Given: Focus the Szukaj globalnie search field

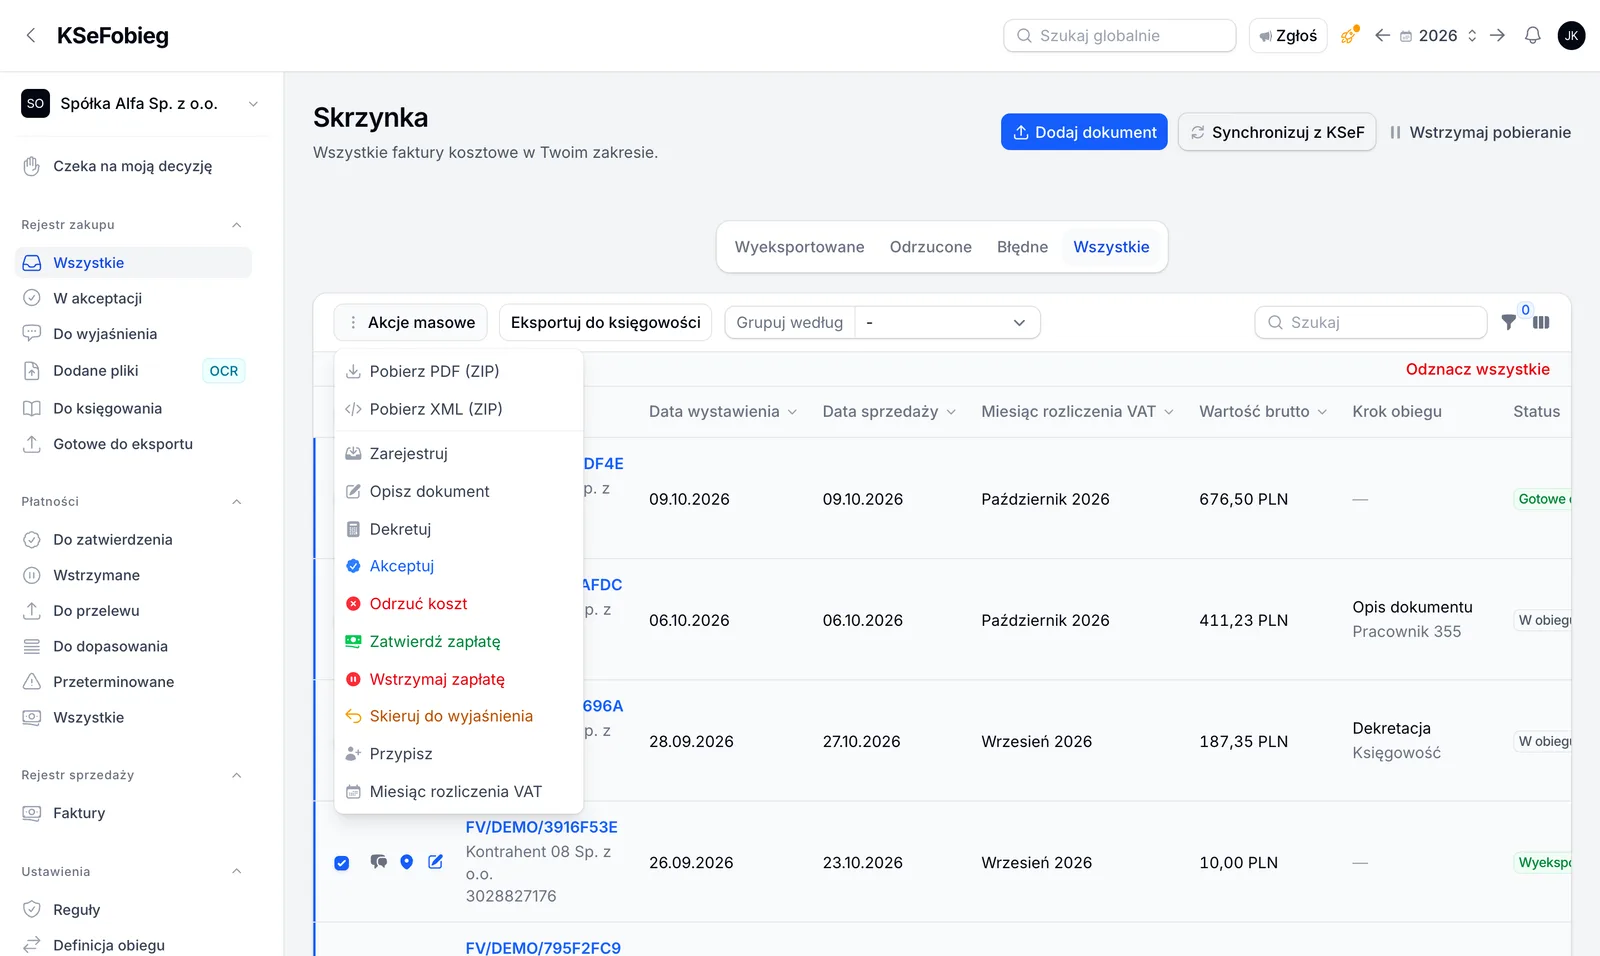Looking at the screenshot, I should point(1120,36).
